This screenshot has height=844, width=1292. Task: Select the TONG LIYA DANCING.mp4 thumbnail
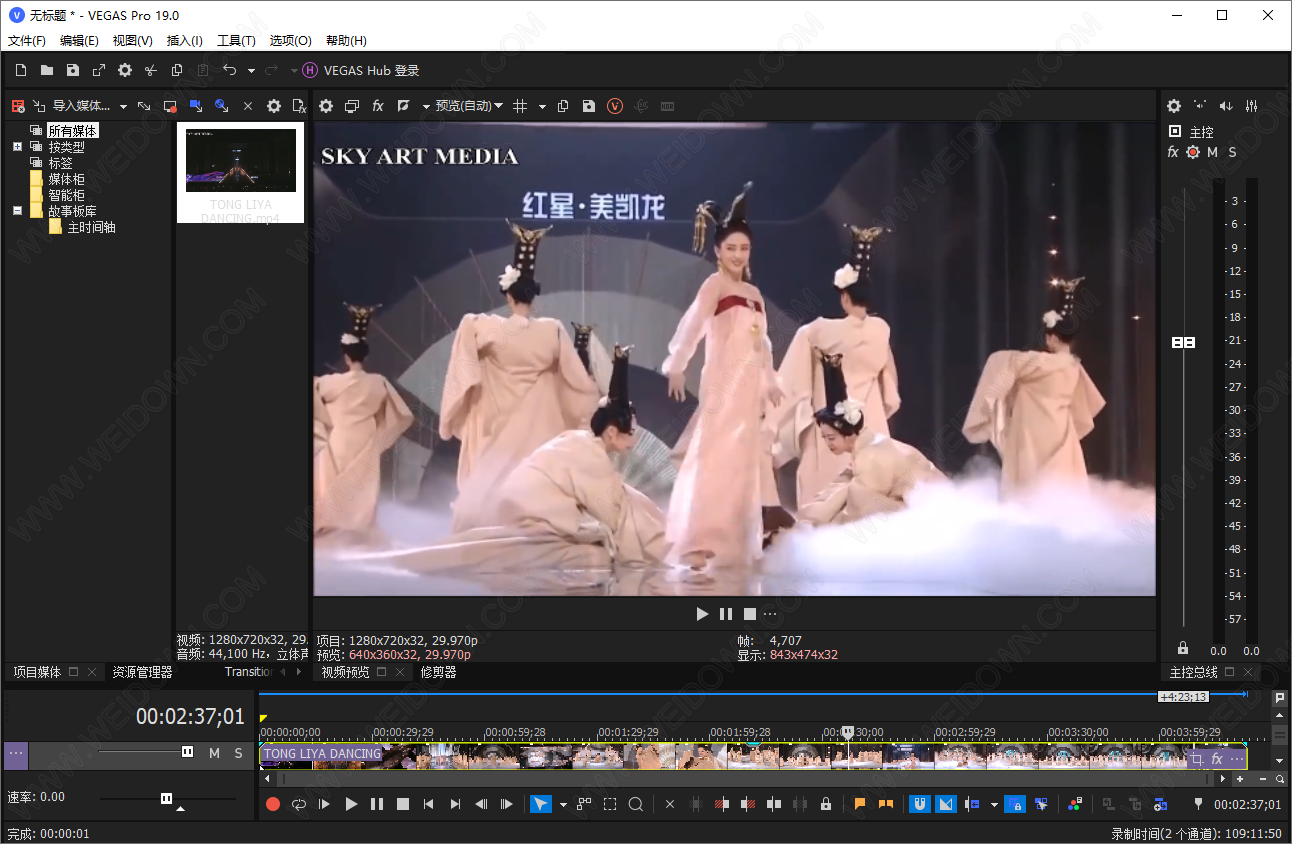coord(240,173)
